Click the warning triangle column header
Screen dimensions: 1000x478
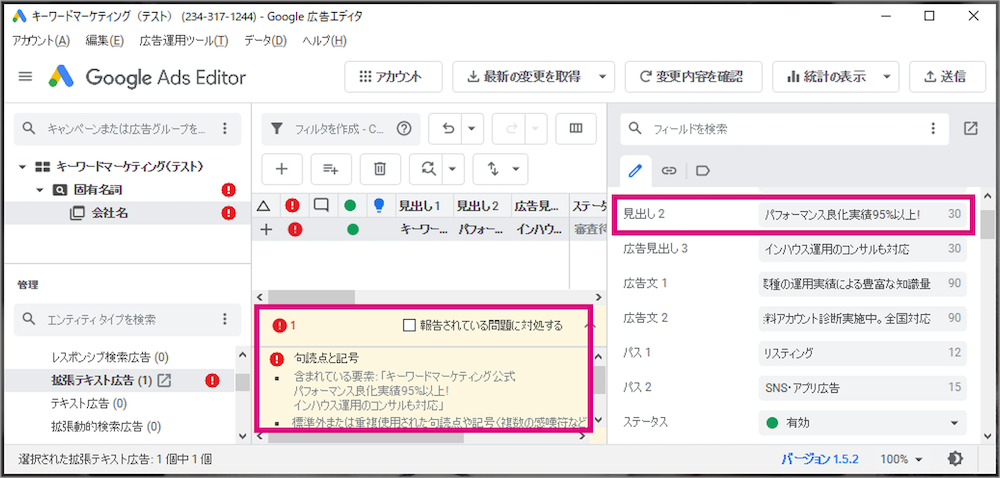[263, 206]
